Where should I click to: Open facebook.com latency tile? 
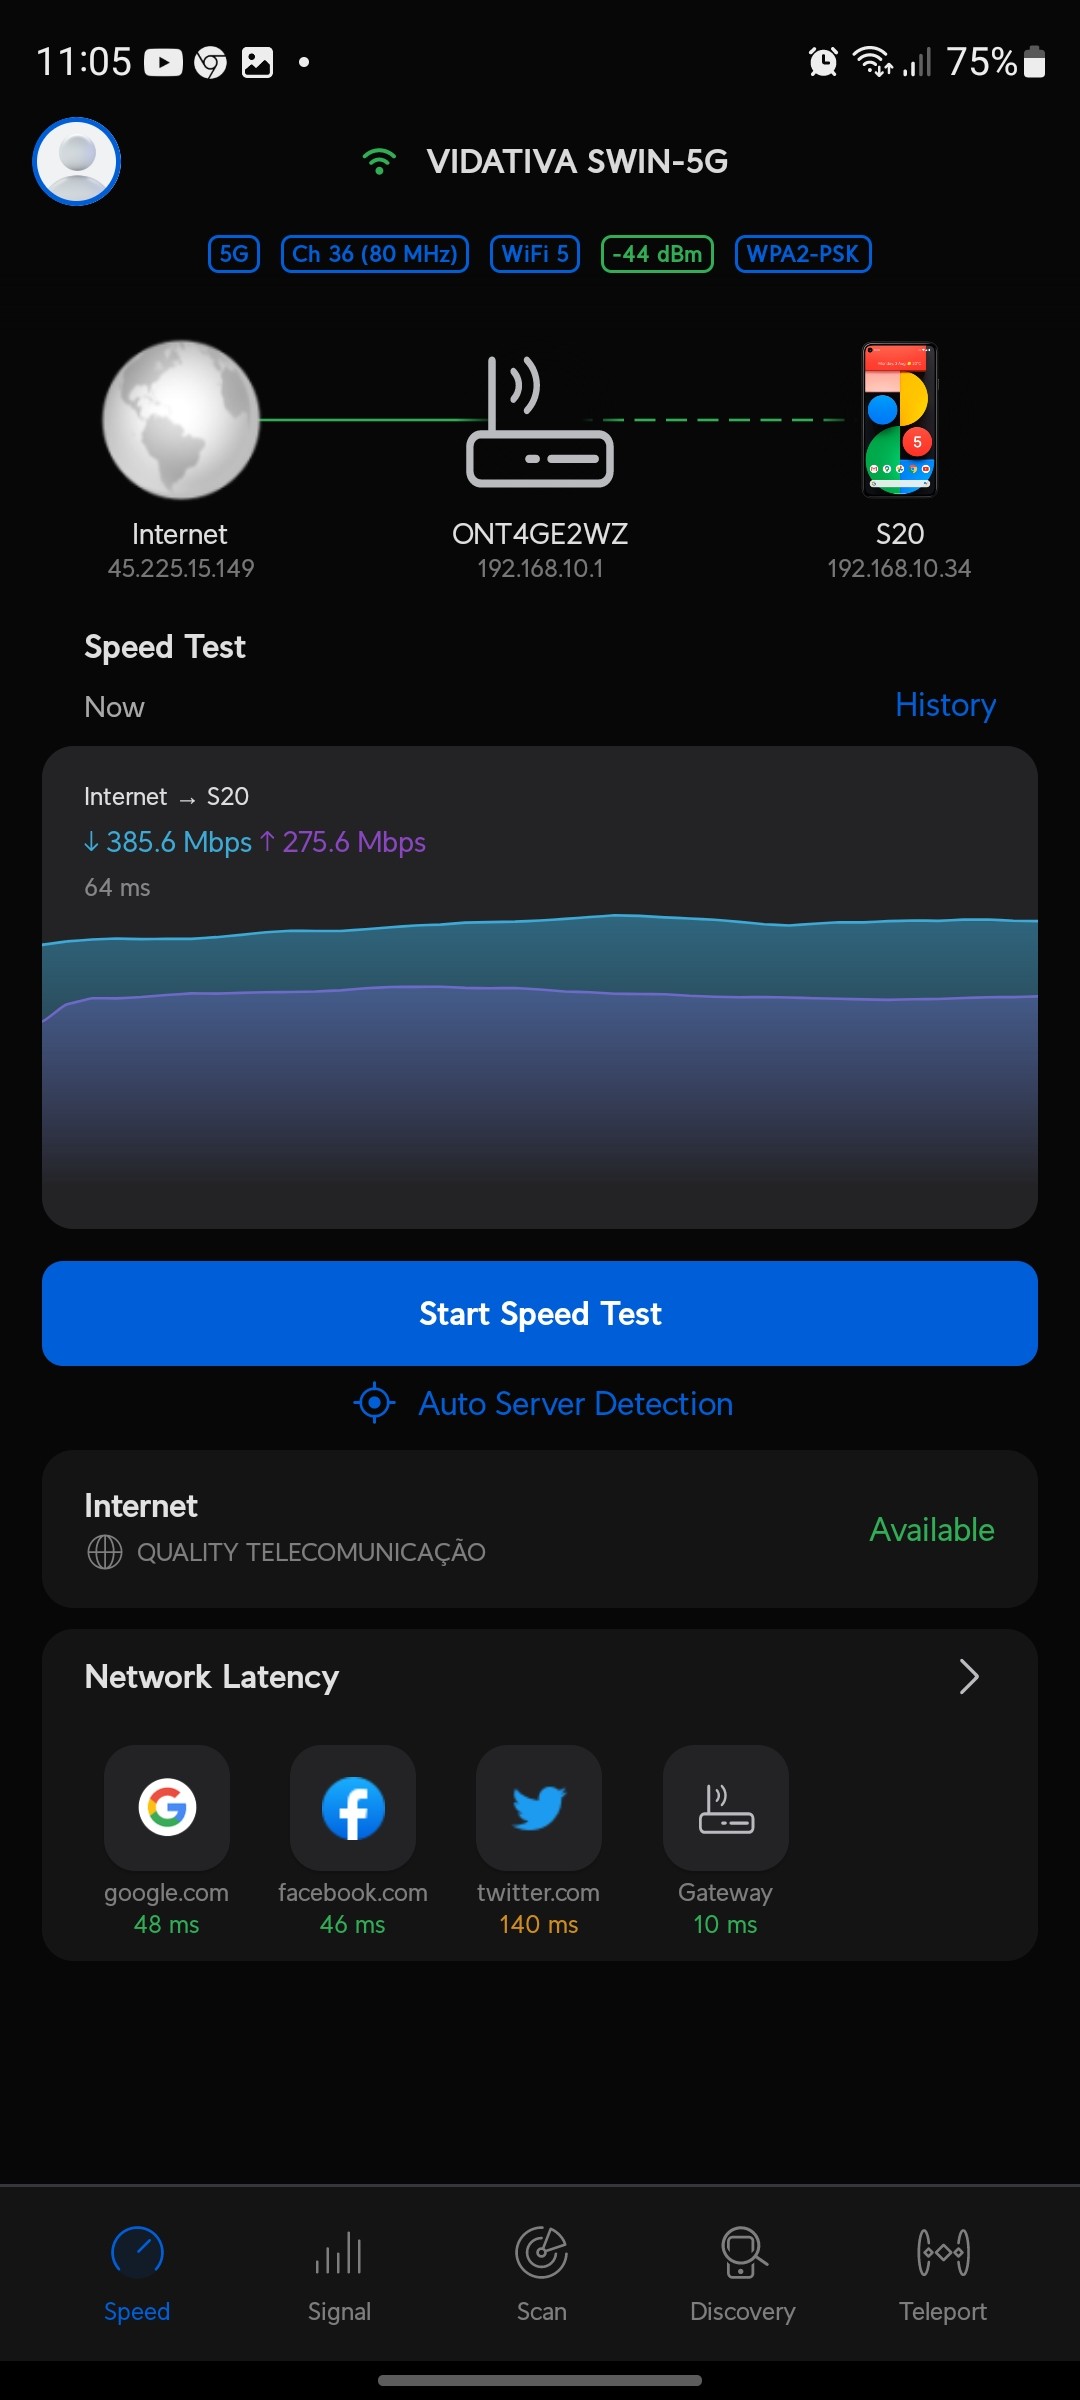click(x=353, y=1808)
